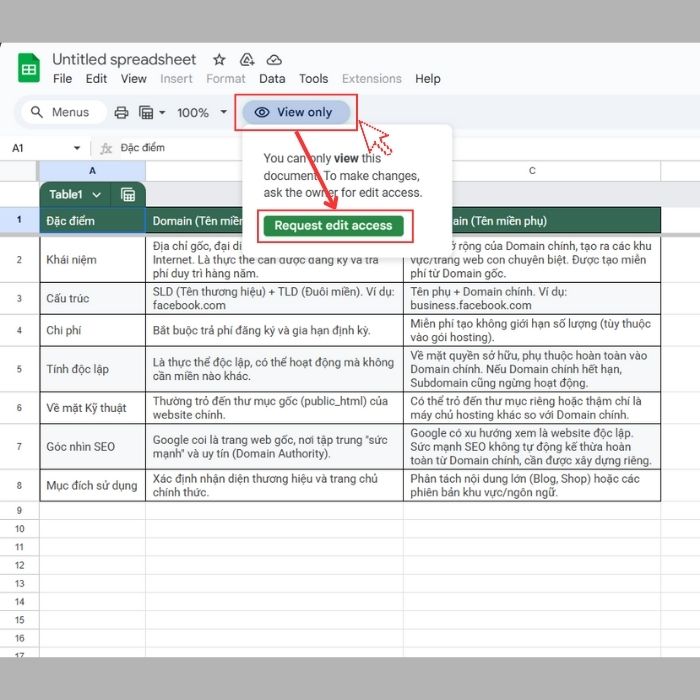Select row 5 header

coord(19,369)
